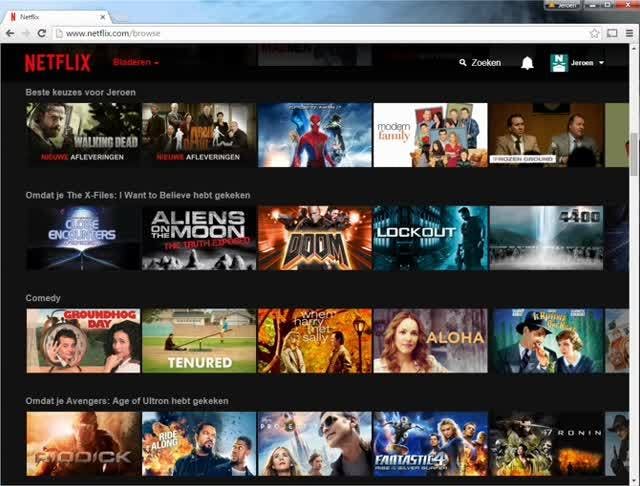Click the Netflix logo

(x=58, y=63)
